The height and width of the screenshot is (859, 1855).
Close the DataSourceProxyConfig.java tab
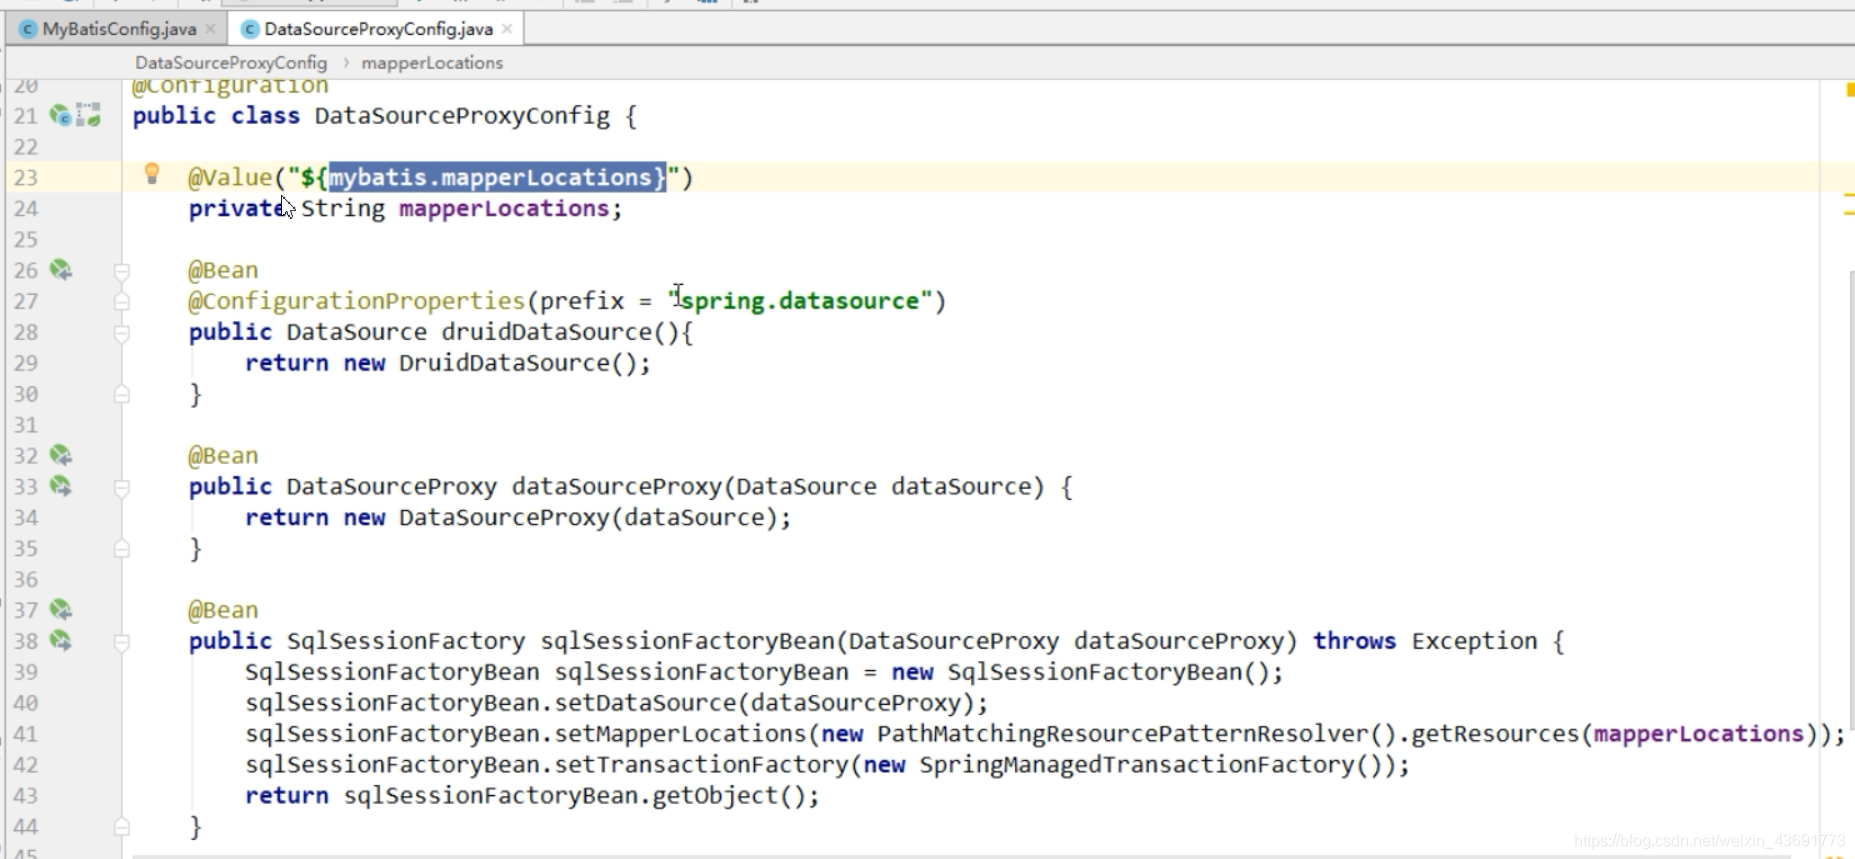point(507,29)
